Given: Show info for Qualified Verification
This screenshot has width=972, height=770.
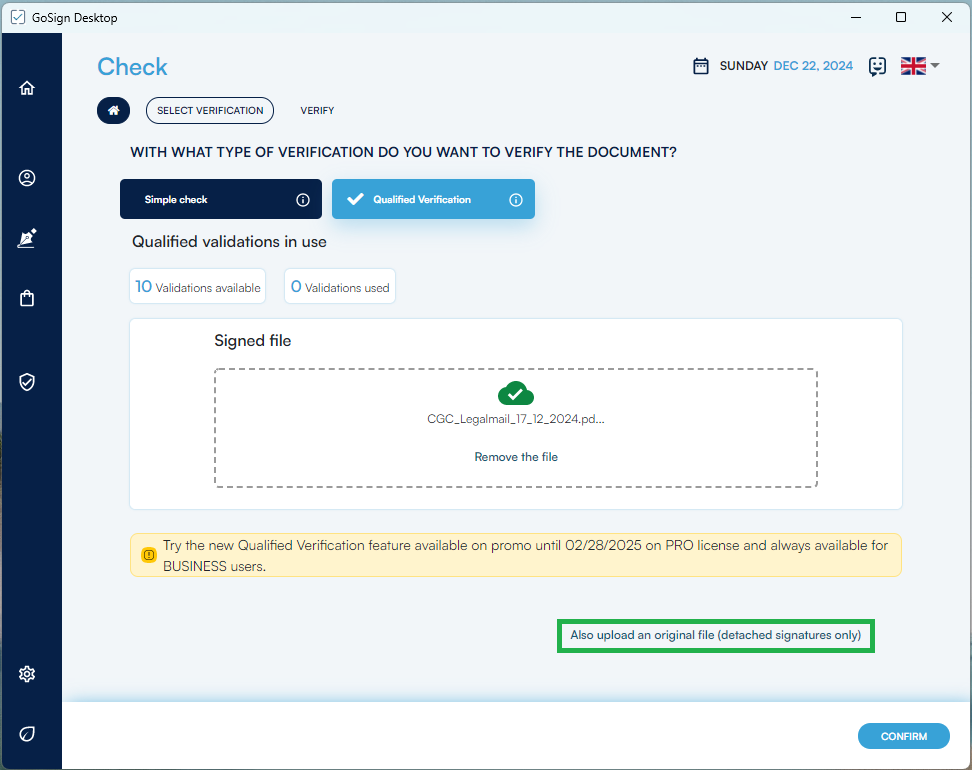Looking at the screenshot, I should [x=516, y=200].
